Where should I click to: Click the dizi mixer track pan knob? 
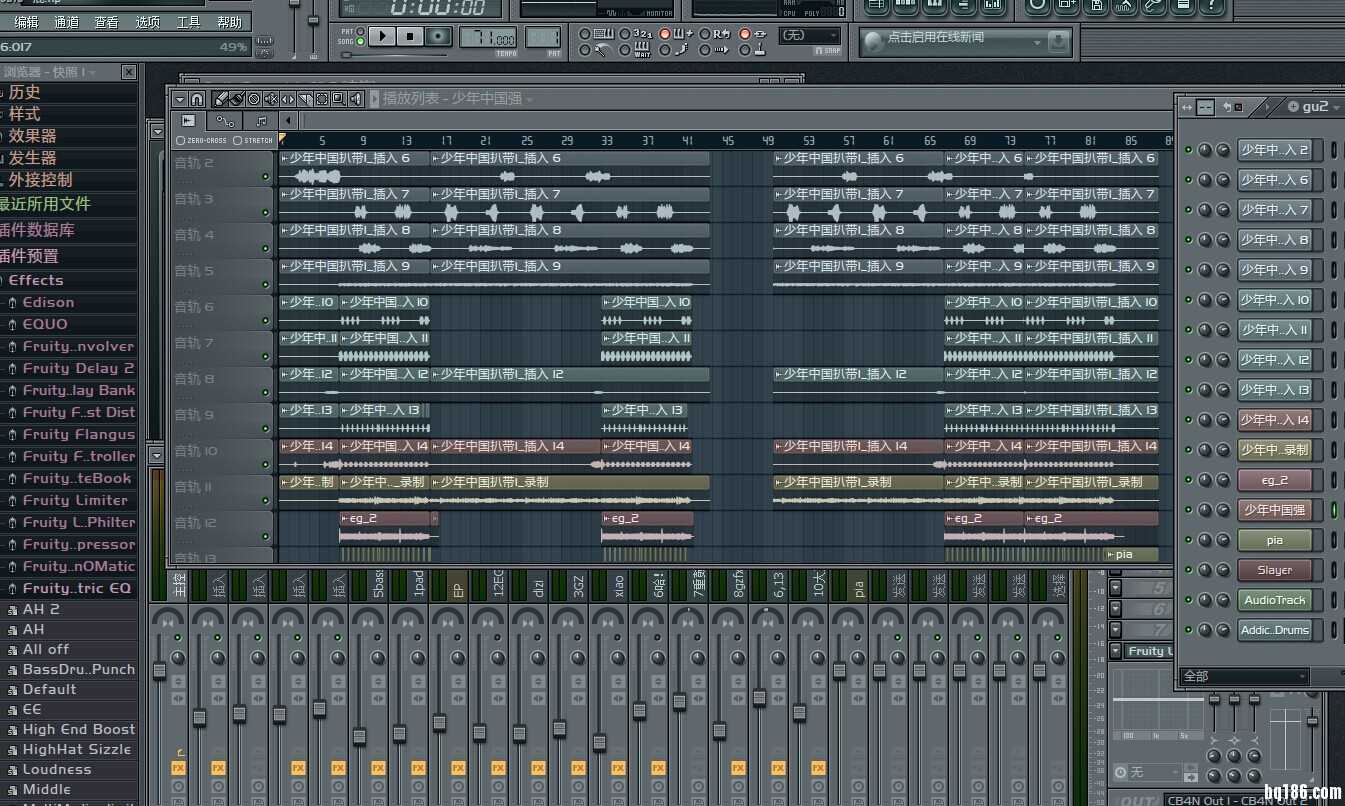538,657
